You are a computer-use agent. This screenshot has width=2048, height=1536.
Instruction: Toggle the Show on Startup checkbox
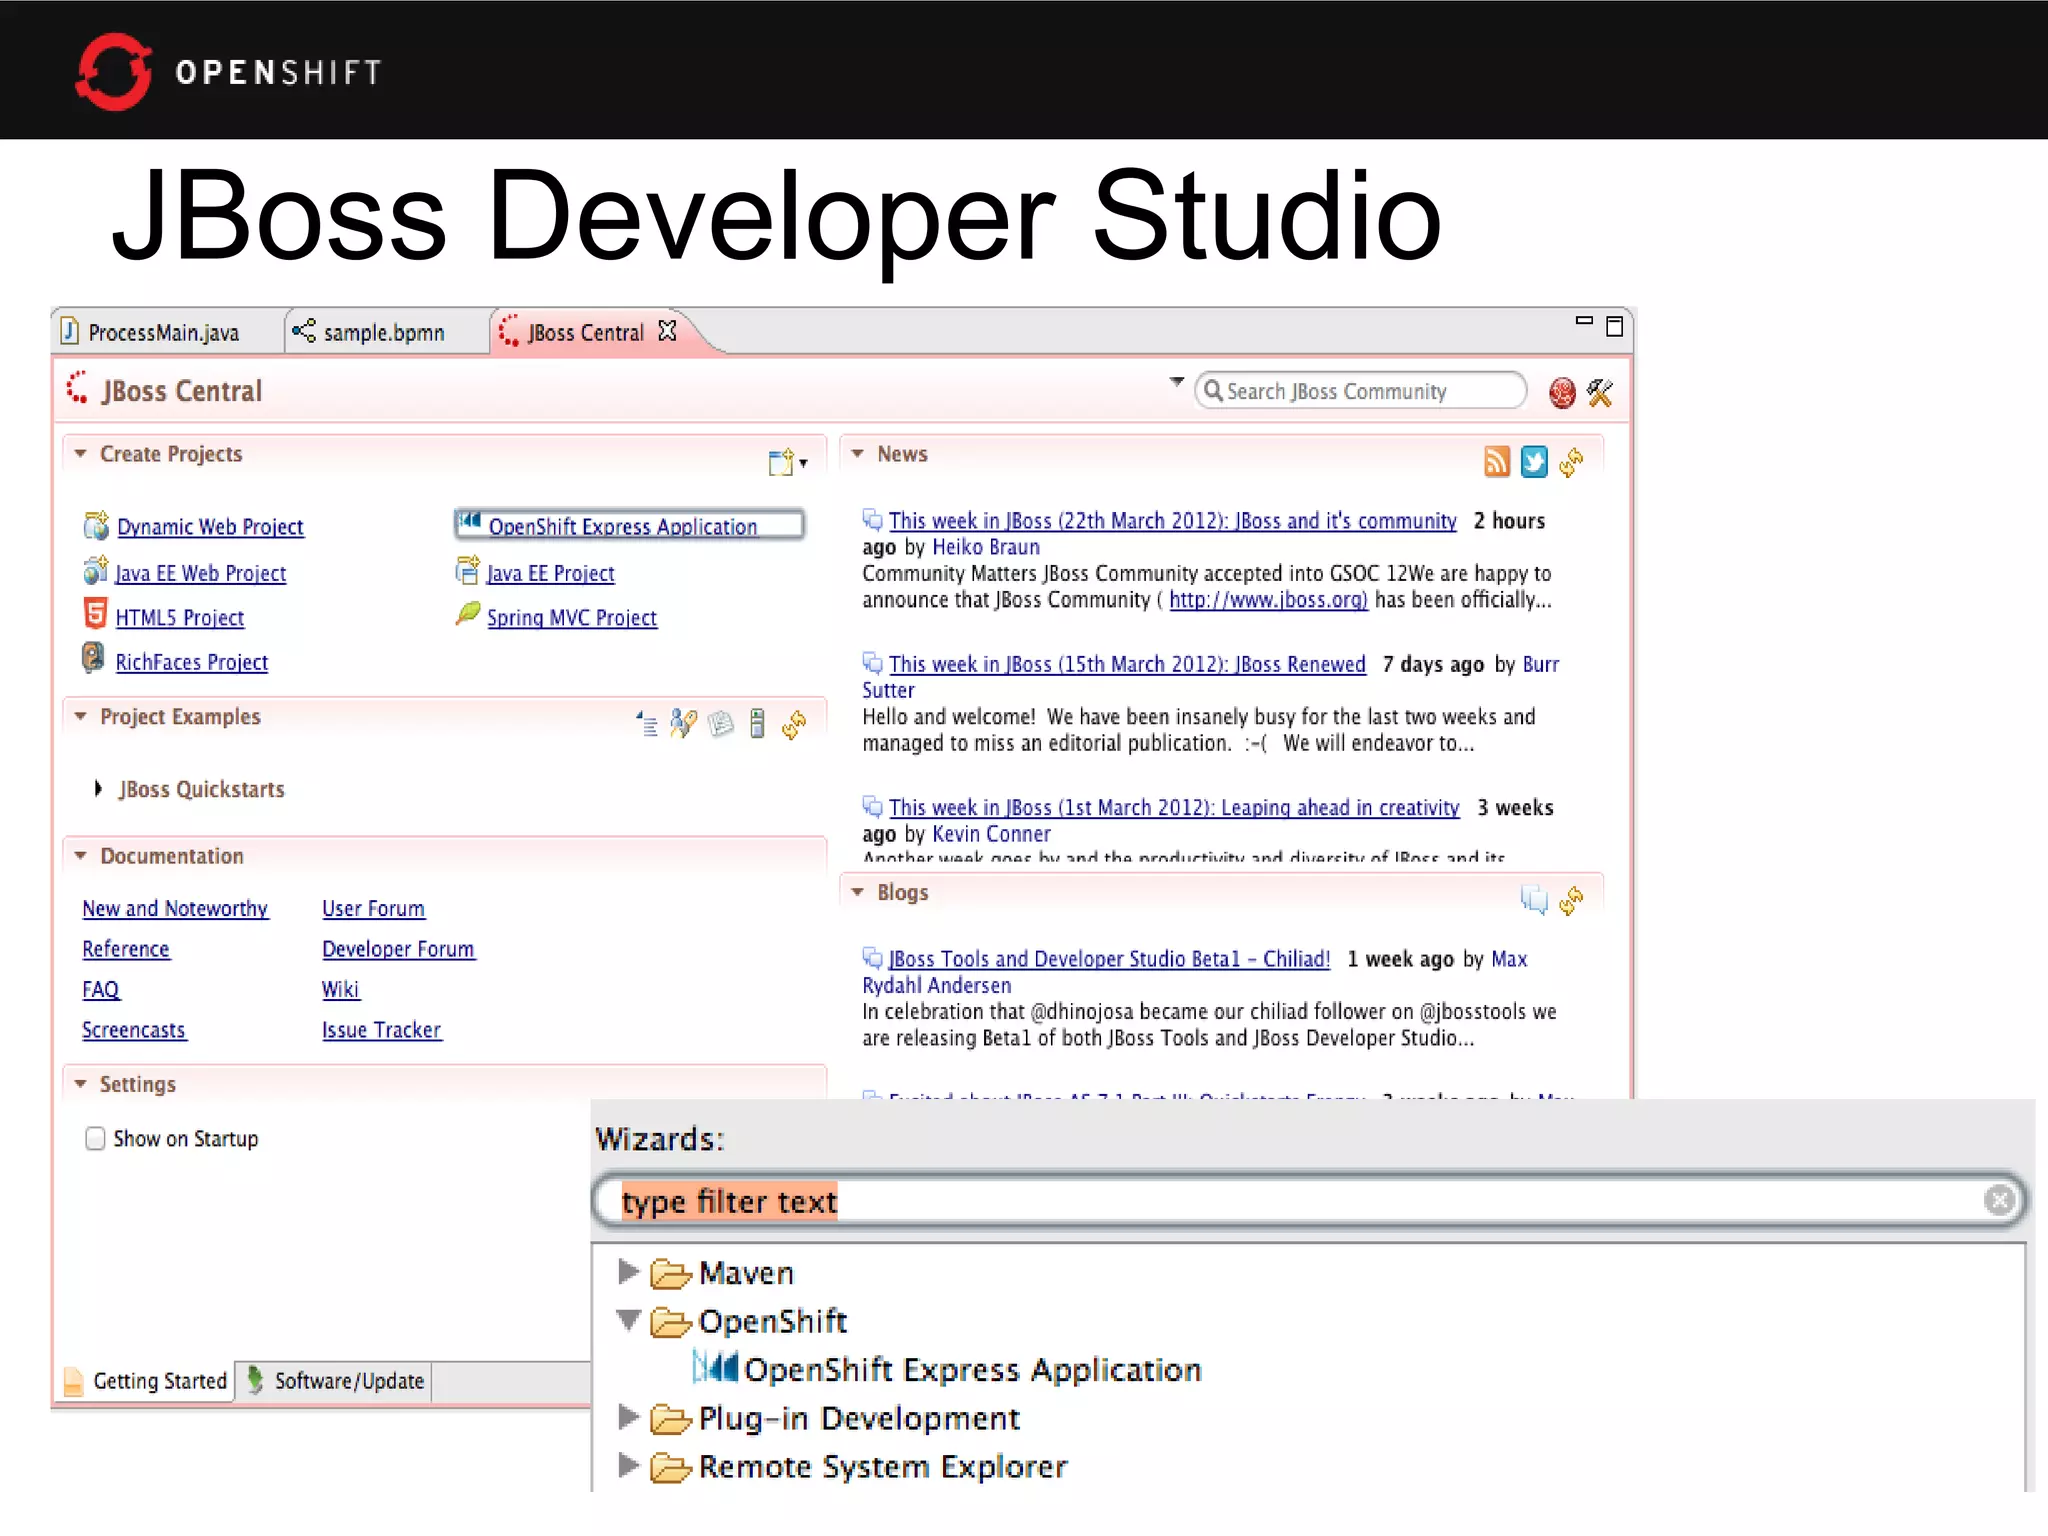[95, 1138]
